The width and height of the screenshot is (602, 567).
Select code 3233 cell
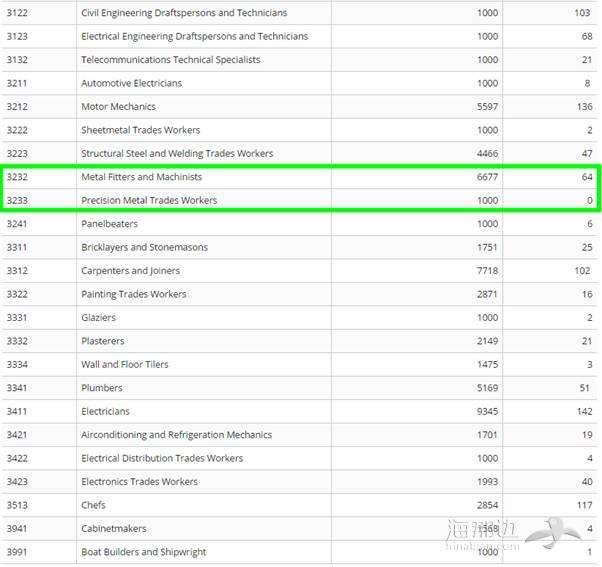[17, 200]
